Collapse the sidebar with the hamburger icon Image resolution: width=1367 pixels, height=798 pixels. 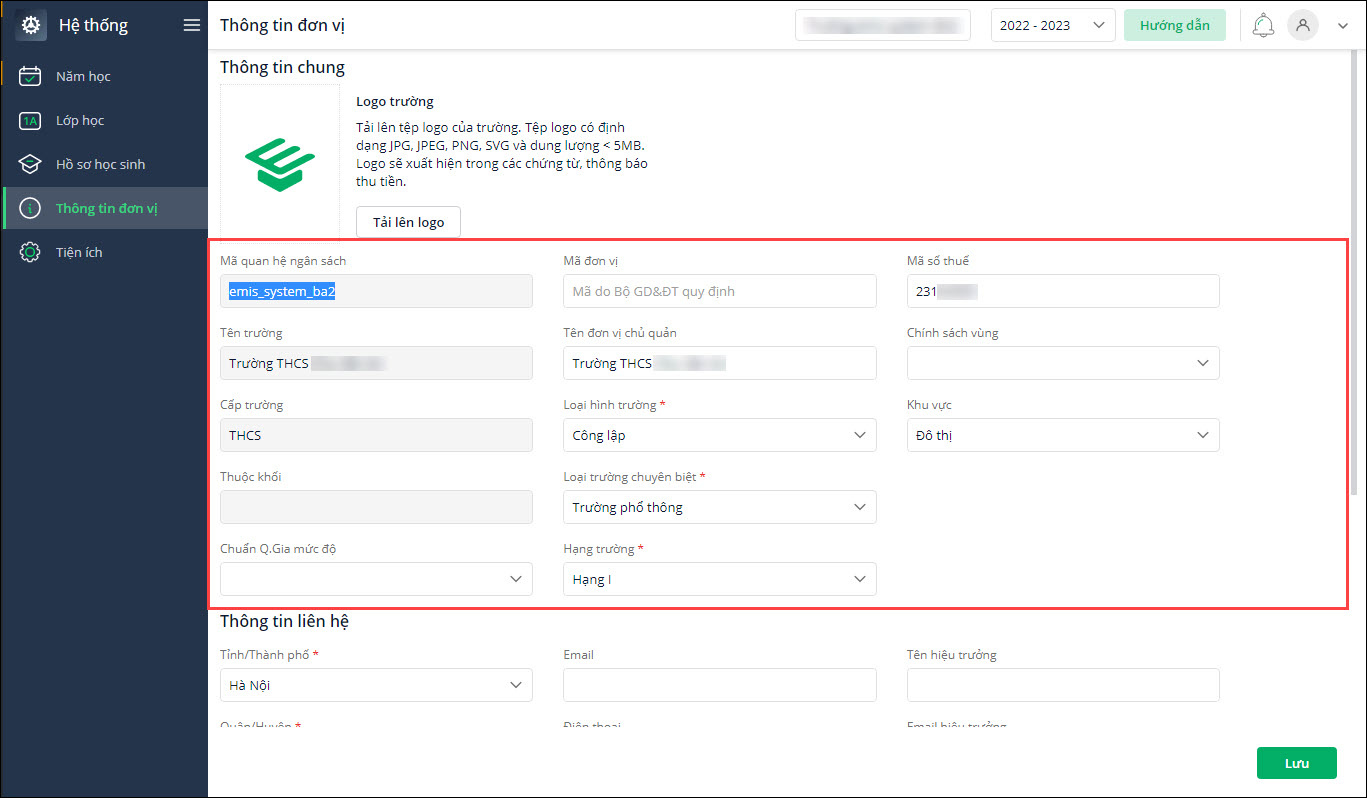pos(192,25)
